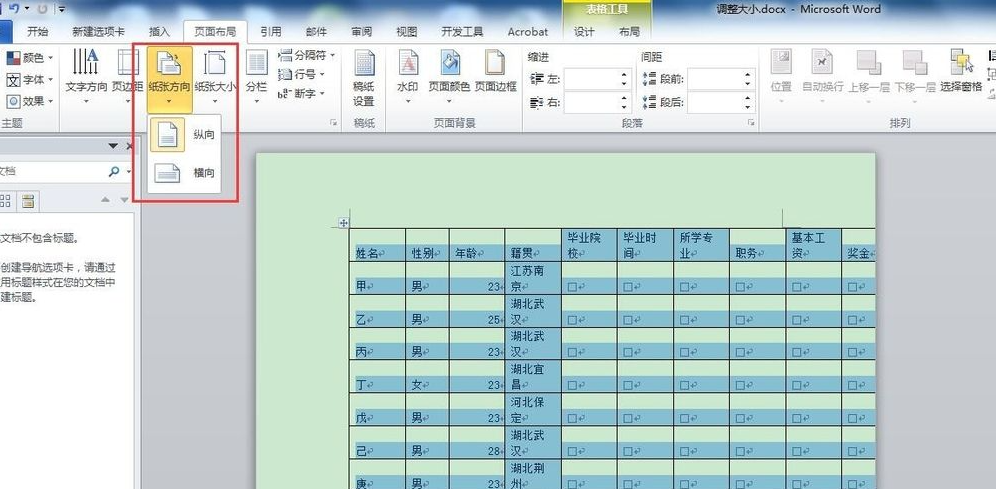Click the grayed Redo icon in quick access toolbar
The width and height of the screenshot is (996, 489).
point(44,9)
